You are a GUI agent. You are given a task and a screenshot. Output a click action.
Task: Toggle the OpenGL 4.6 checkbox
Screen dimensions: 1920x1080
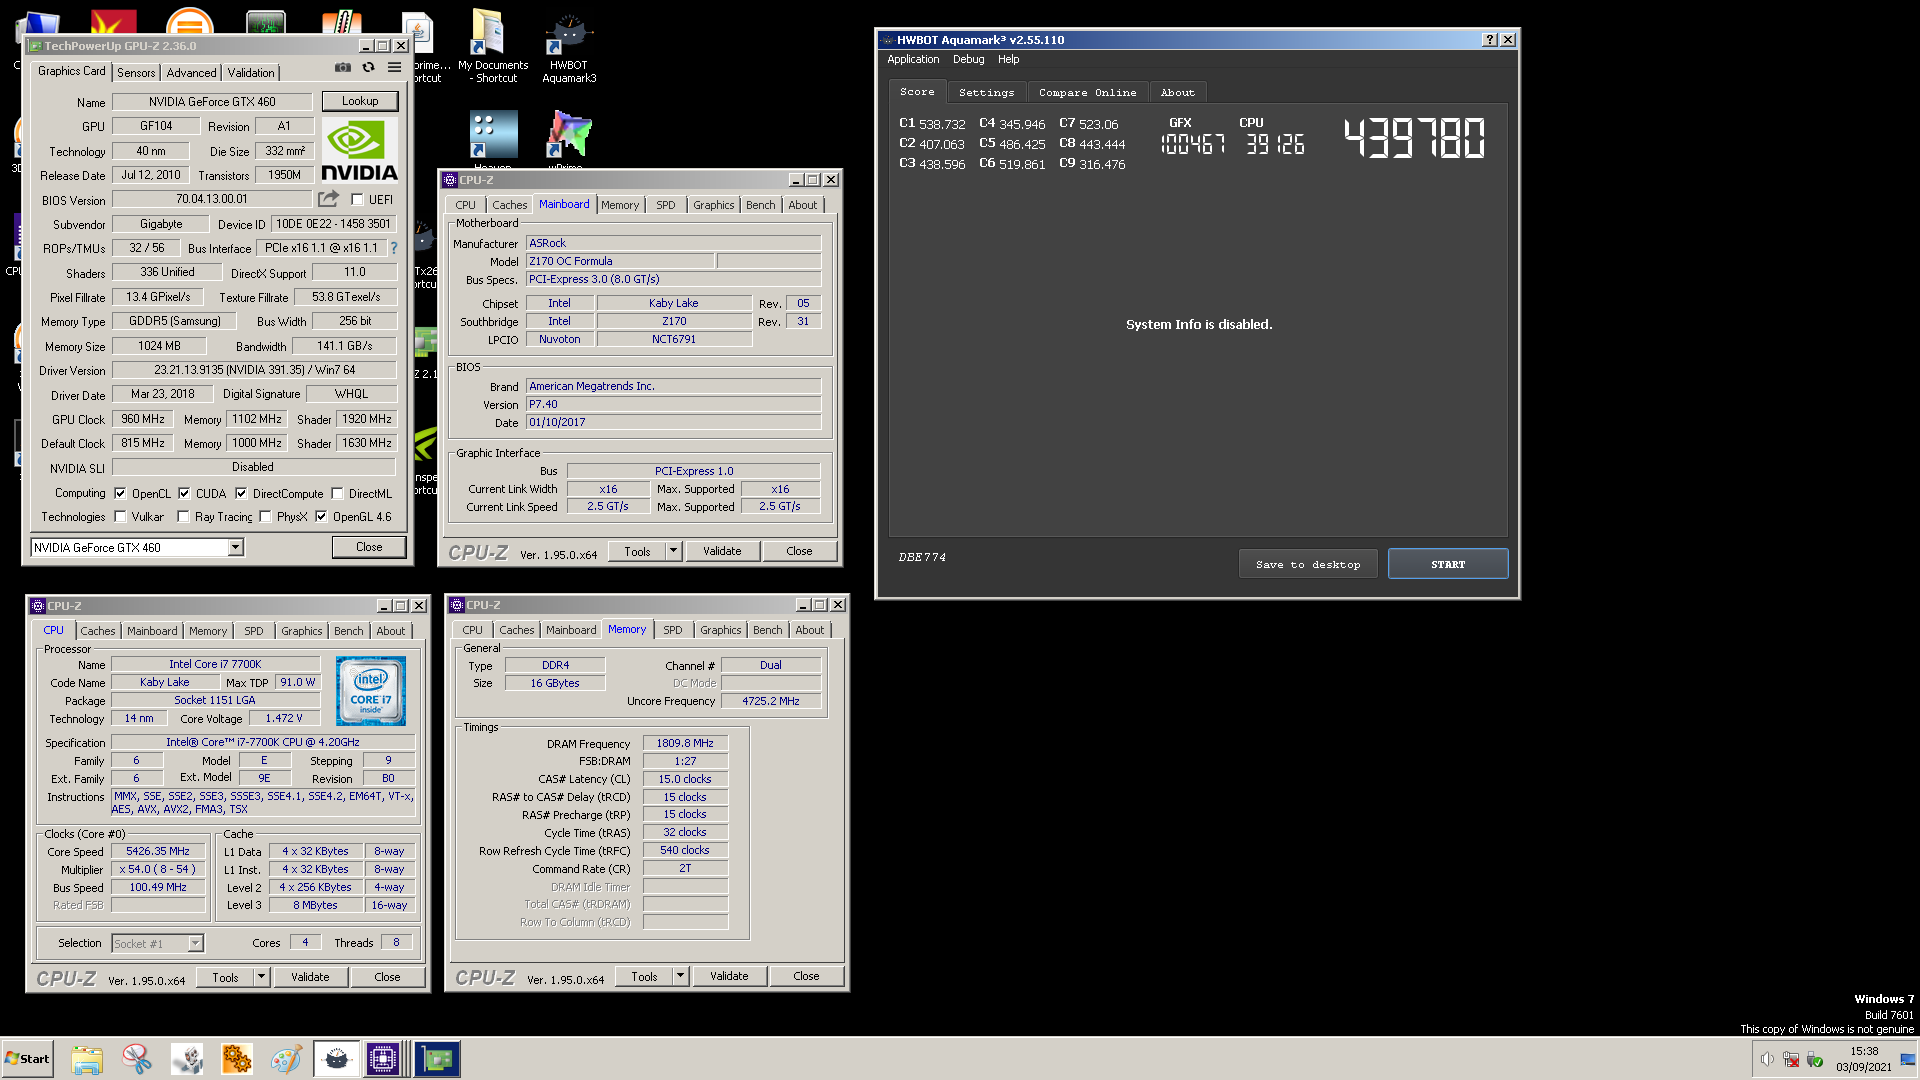[x=321, y=517]
